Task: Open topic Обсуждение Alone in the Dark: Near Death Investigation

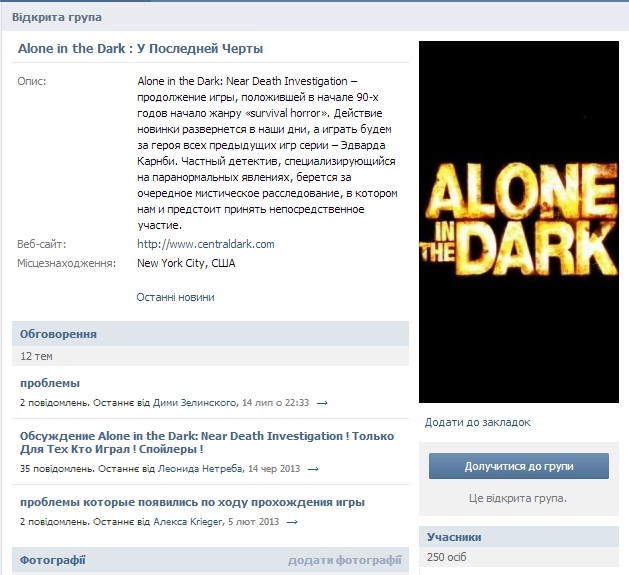Action: click(x=207, y=442)
